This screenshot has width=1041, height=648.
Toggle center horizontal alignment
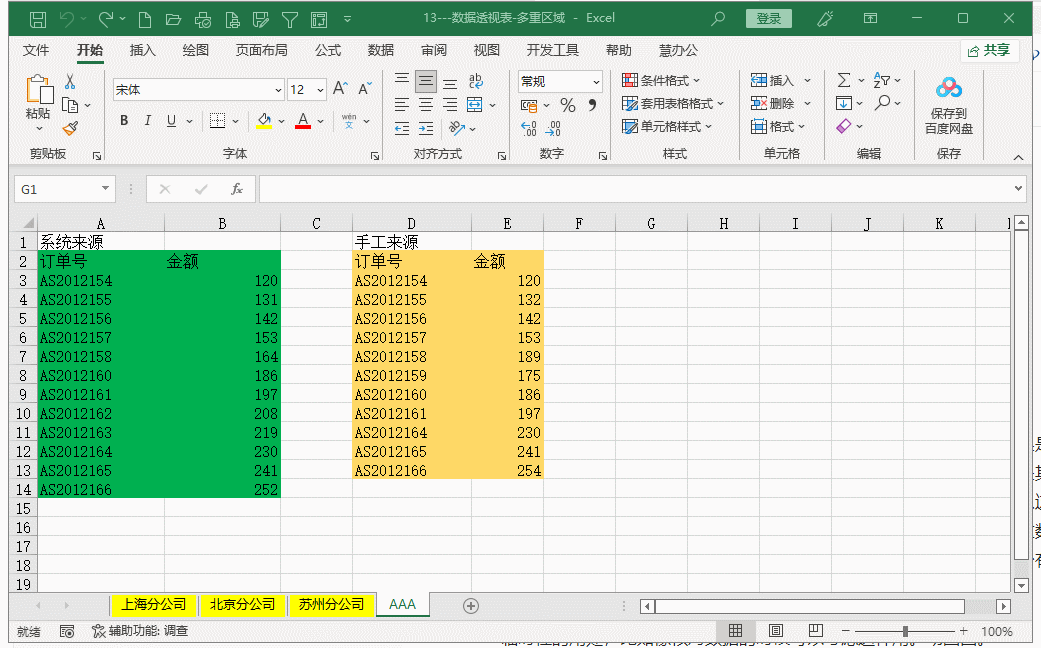click(426, 105)
